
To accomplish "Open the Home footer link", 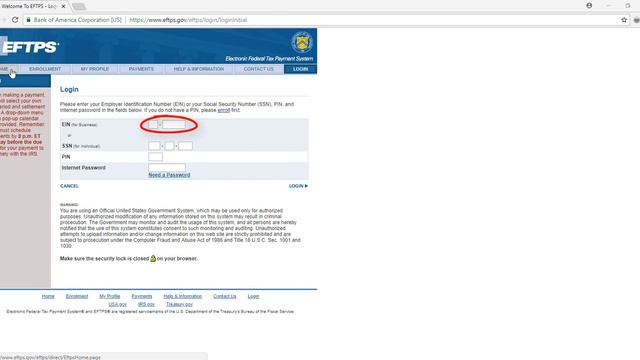I will pyautogui.click(x=48, y=296).
